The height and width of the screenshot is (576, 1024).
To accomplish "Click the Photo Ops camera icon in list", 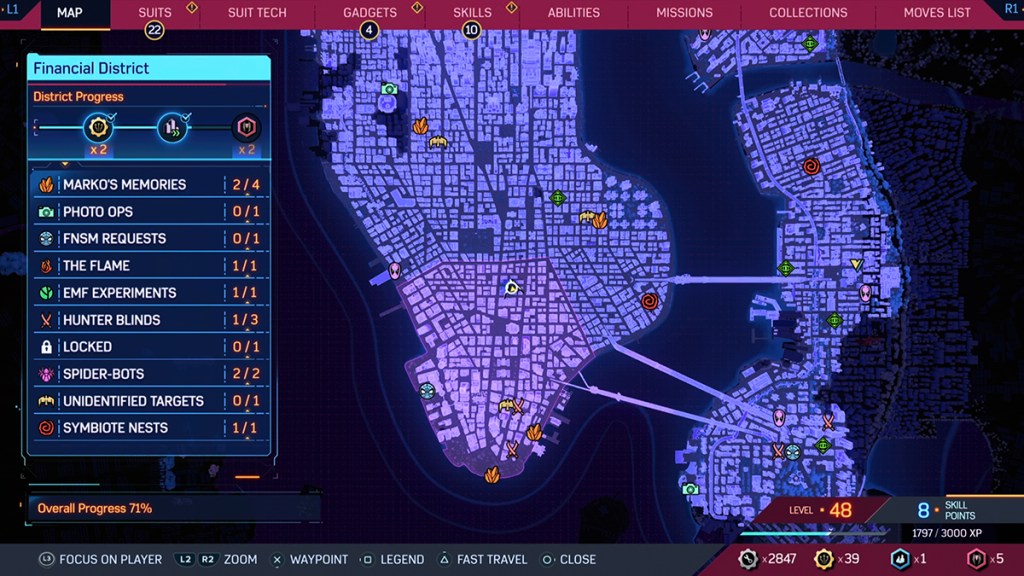I will click(x=46, y=212).
